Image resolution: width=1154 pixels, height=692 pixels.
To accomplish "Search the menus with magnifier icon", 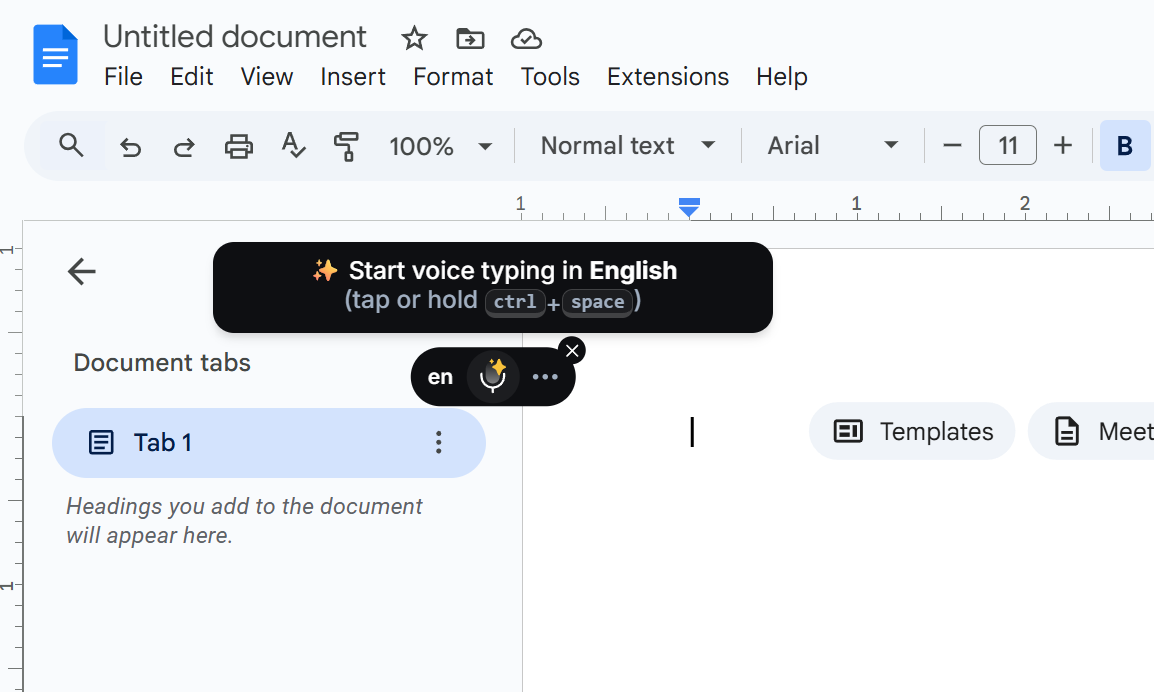I will [71, 146].
